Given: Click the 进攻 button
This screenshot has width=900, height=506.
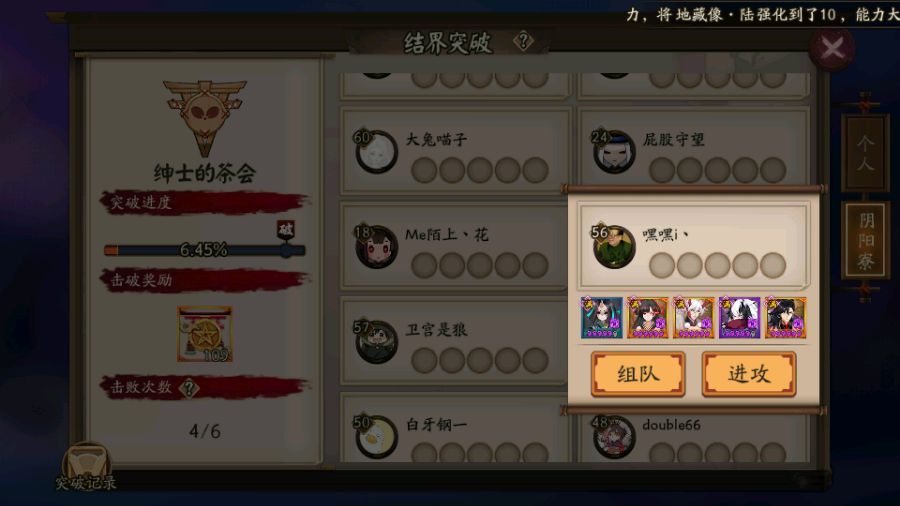Looking at the screenshot, I should tap(748, 374).
